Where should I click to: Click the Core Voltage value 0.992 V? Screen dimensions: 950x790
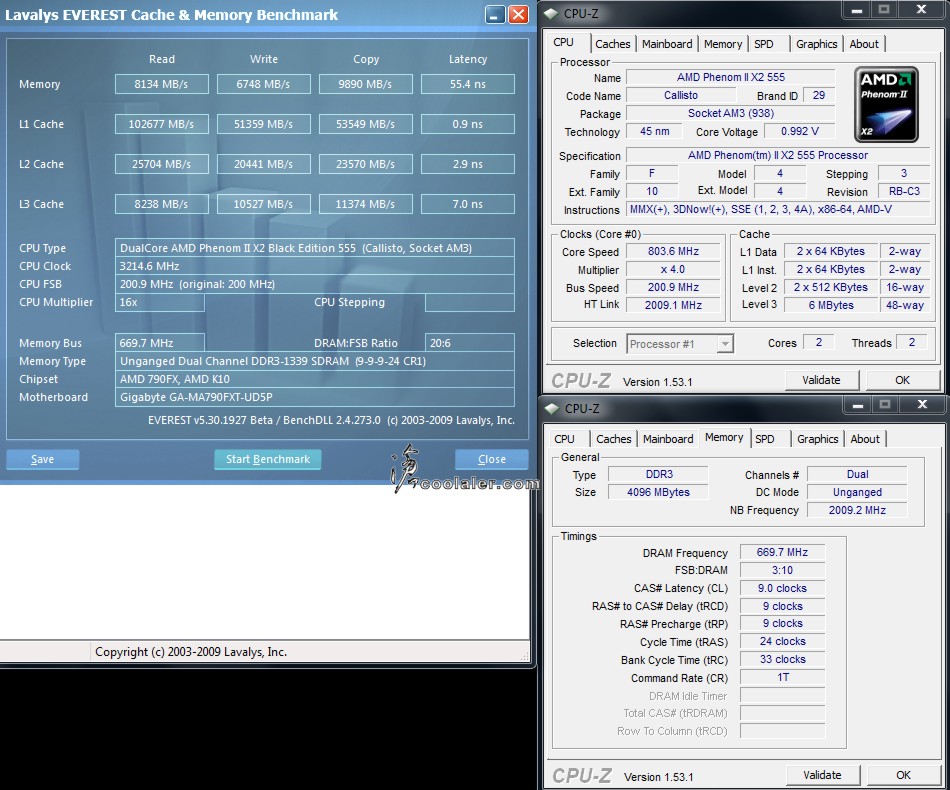pyautogui.click(x=800, y=131)
